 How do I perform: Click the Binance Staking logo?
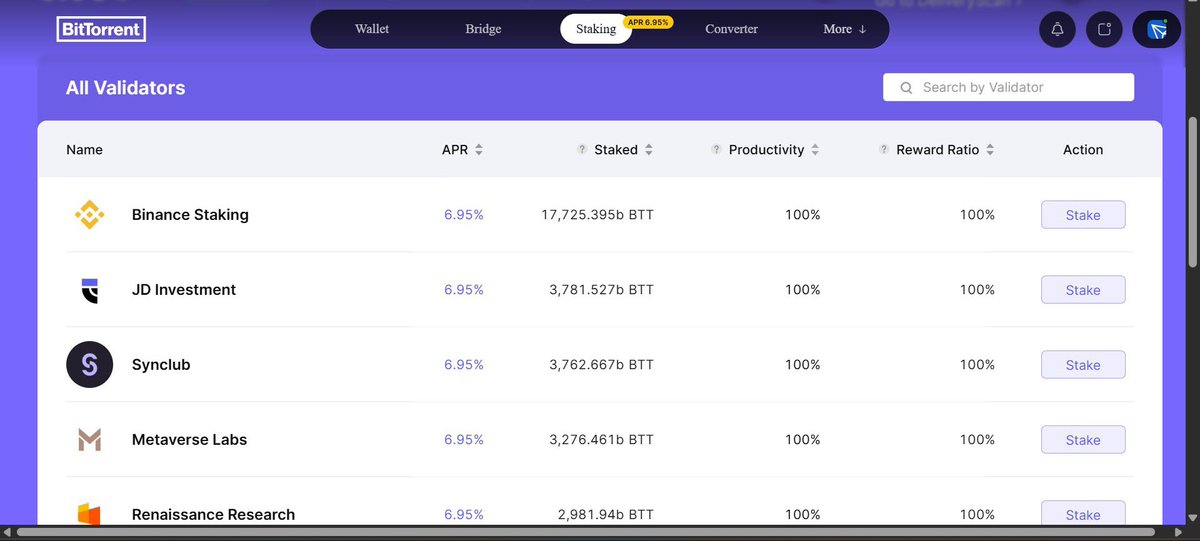pos(90,215)
